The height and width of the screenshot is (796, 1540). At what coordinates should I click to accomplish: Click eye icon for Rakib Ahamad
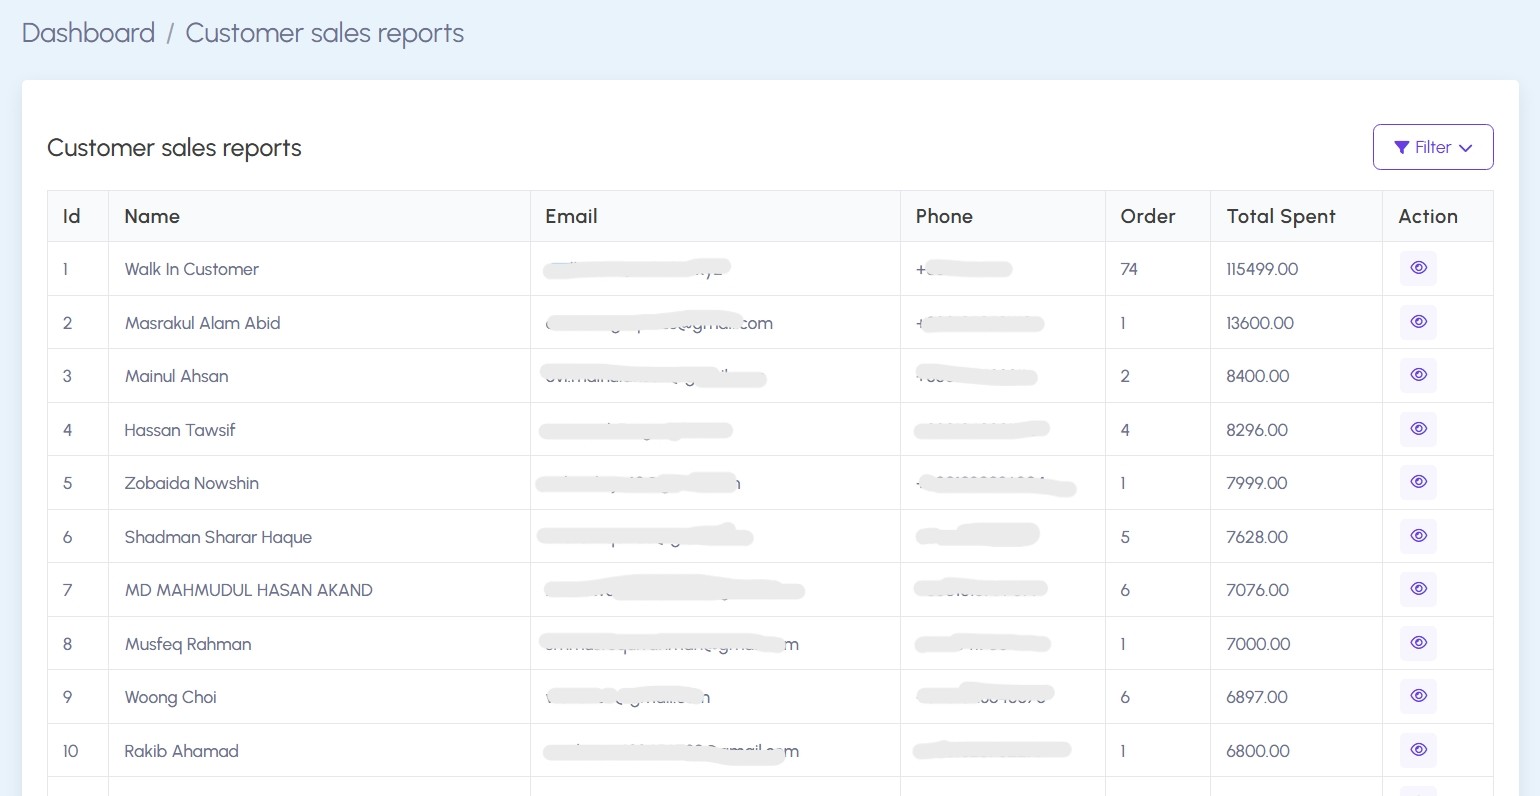point(1418,750)
